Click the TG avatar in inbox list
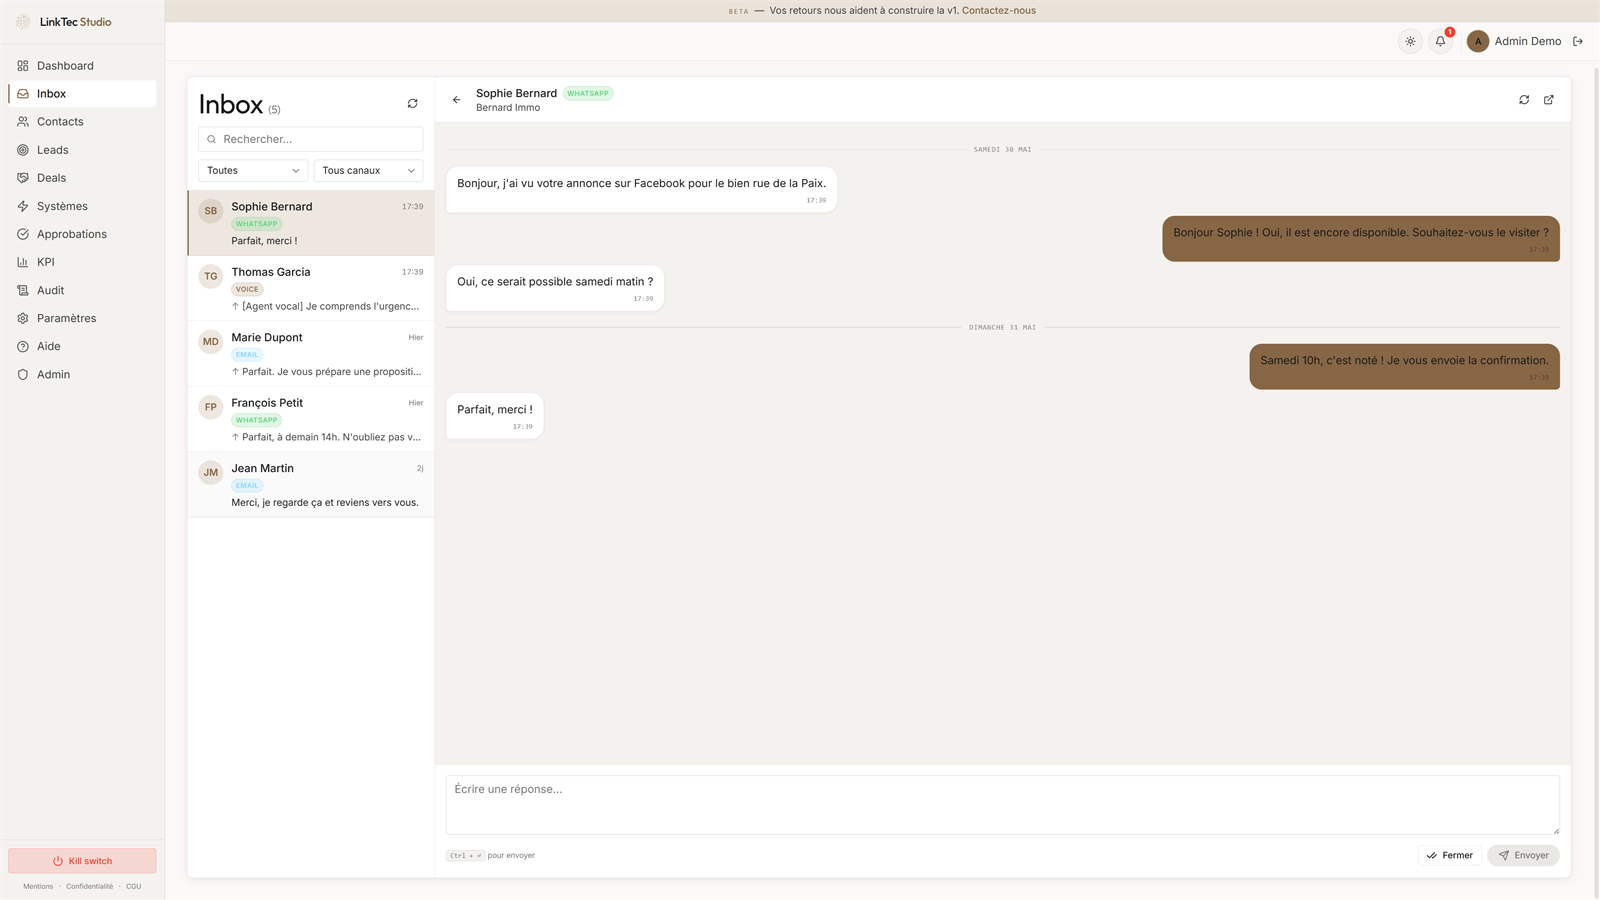This screenshot has height=900, width=1600. (211, 276)
